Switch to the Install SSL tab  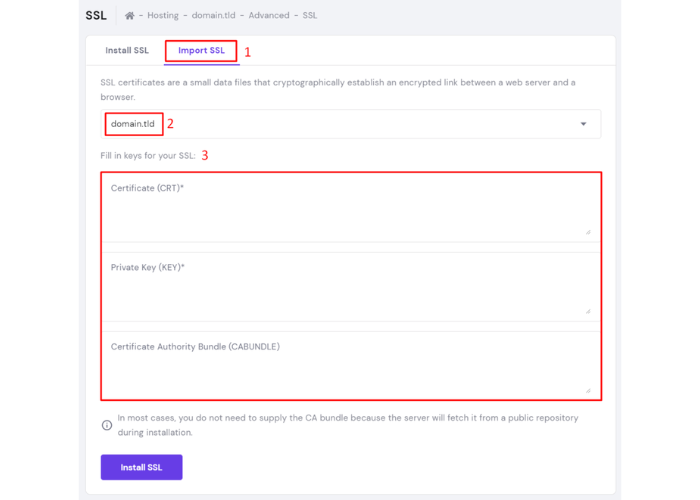point(127,50)
